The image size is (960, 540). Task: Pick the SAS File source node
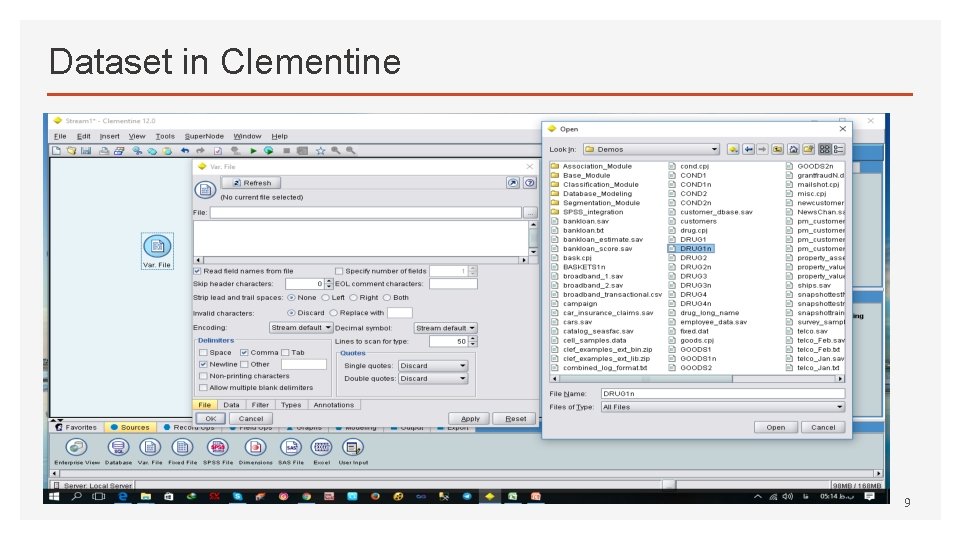click(x=291, y=452)
